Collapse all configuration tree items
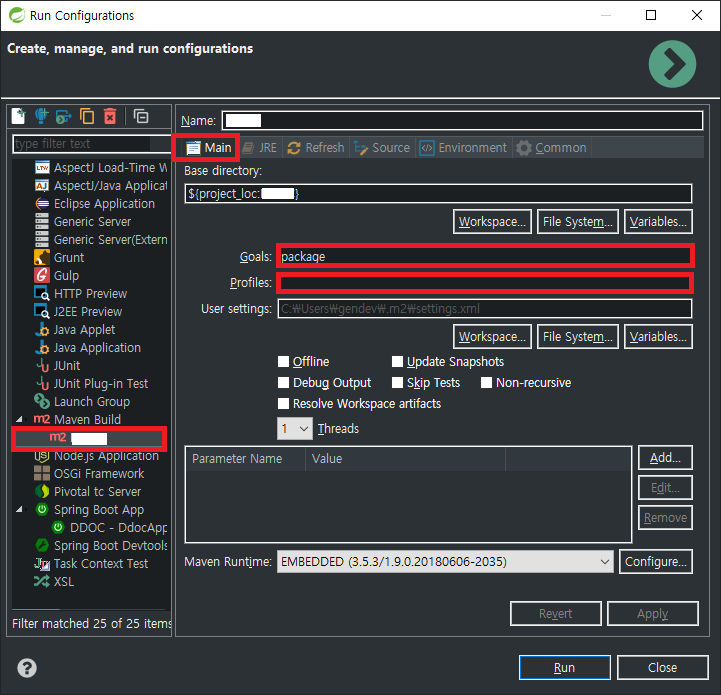721x695 pixels. click(x=141, y=116)
